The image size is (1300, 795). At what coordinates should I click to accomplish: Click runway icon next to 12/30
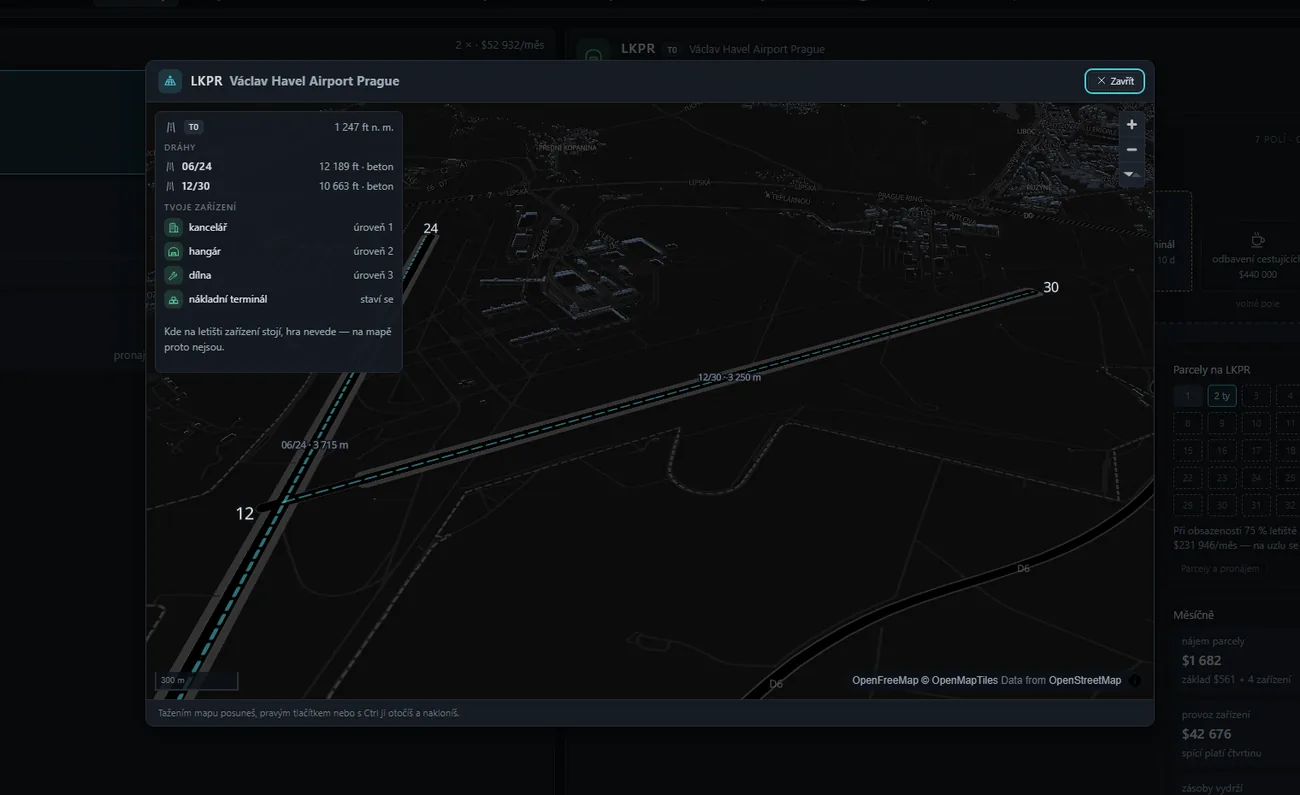(x=171, y=186)
